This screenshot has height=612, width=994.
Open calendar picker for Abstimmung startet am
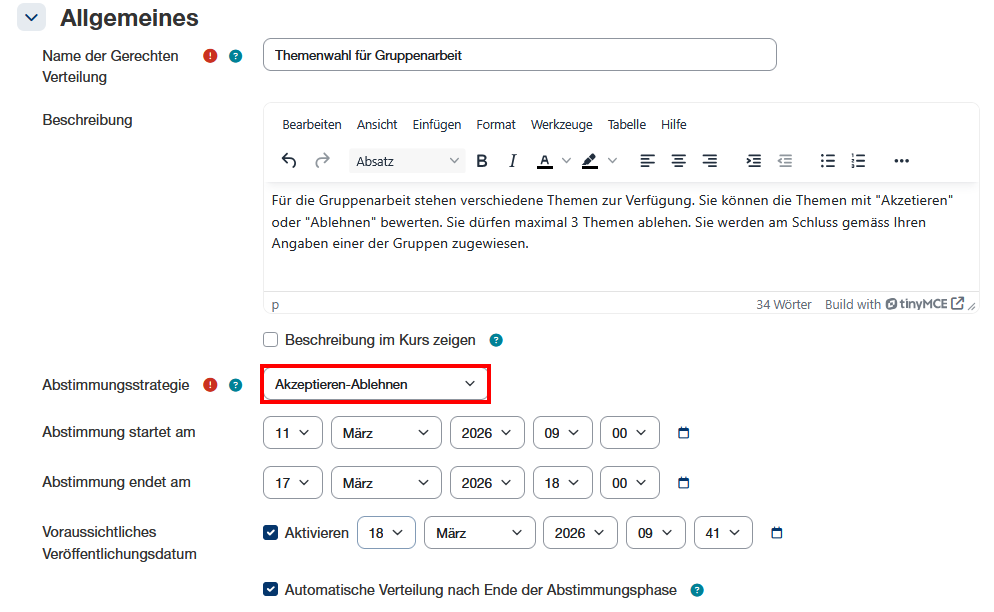pyautogui.click(x=684, y=433)
